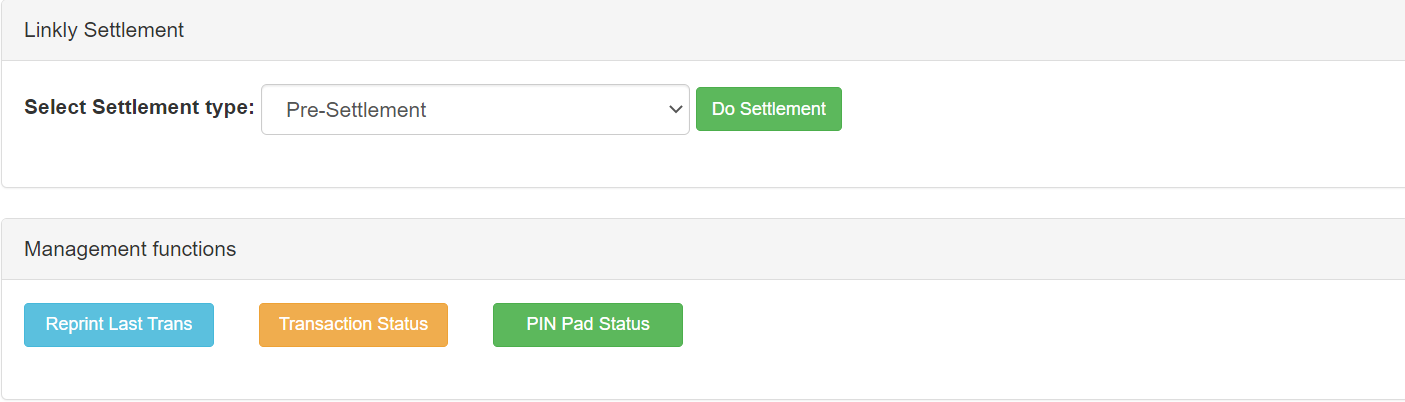The height and width of the screenshot is (402, 1405).
Task: Query PIN pad status
Action: 587,324
